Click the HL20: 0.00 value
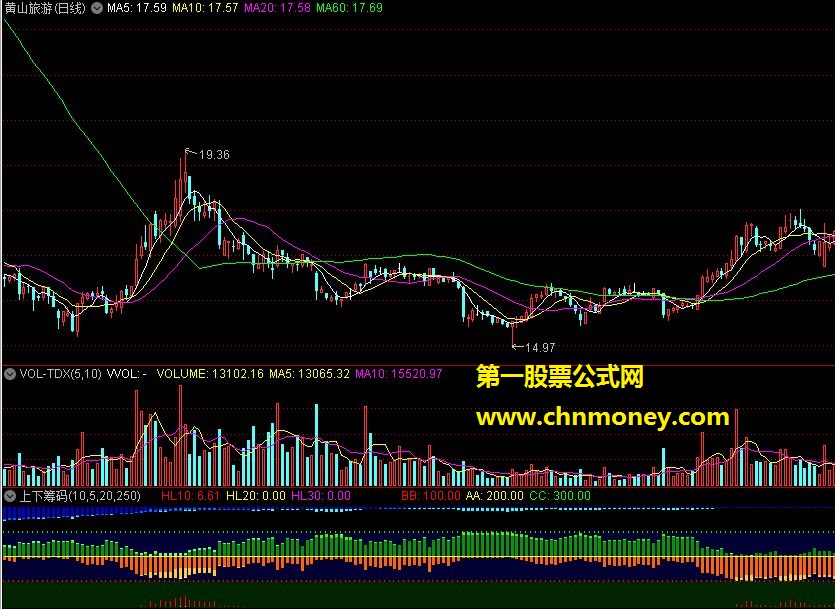 (256, 496)
